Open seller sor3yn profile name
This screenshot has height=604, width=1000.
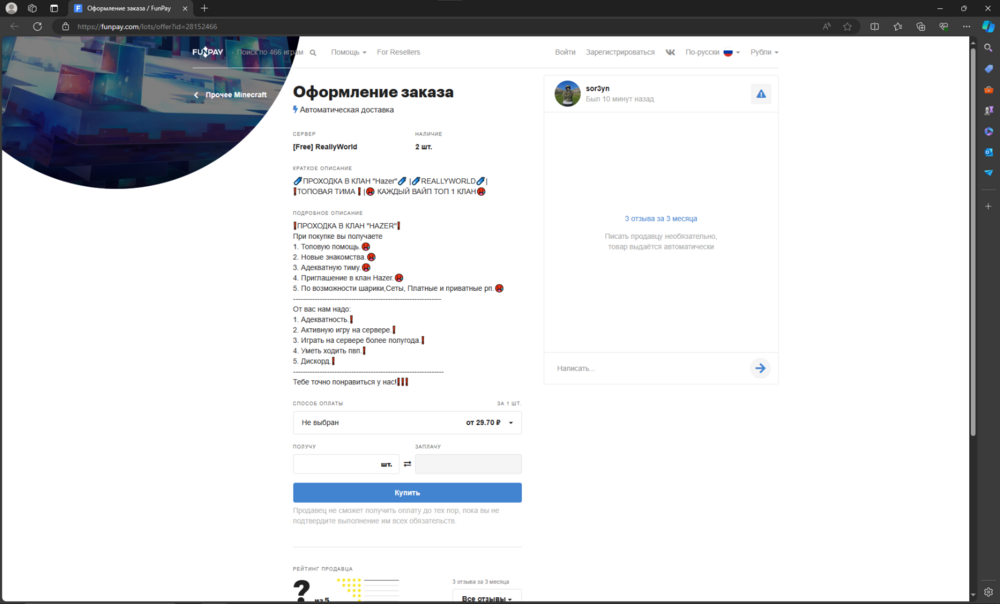pos(598,89)
